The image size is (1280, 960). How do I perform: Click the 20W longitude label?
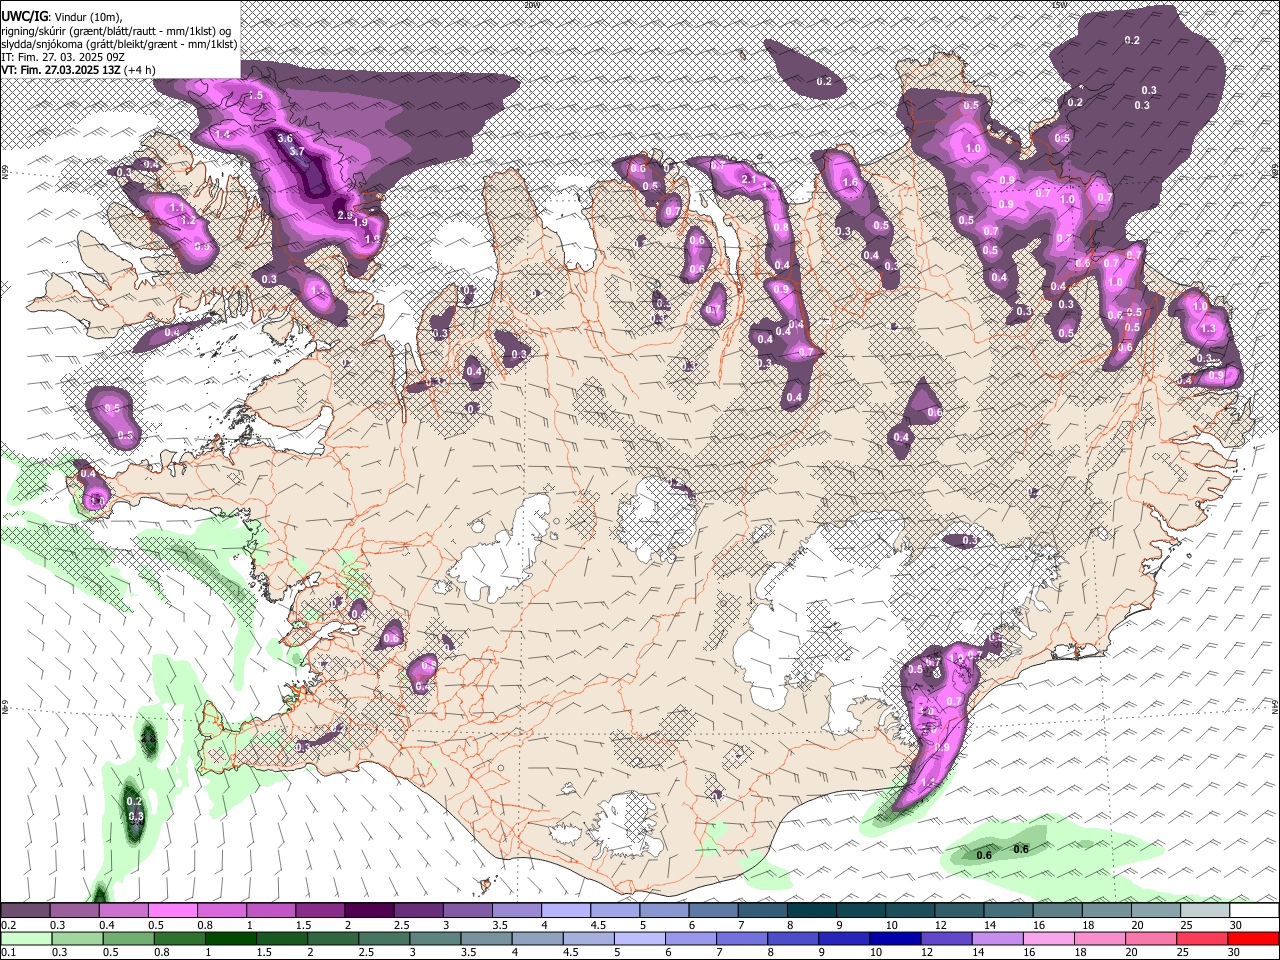click(531, 4)
